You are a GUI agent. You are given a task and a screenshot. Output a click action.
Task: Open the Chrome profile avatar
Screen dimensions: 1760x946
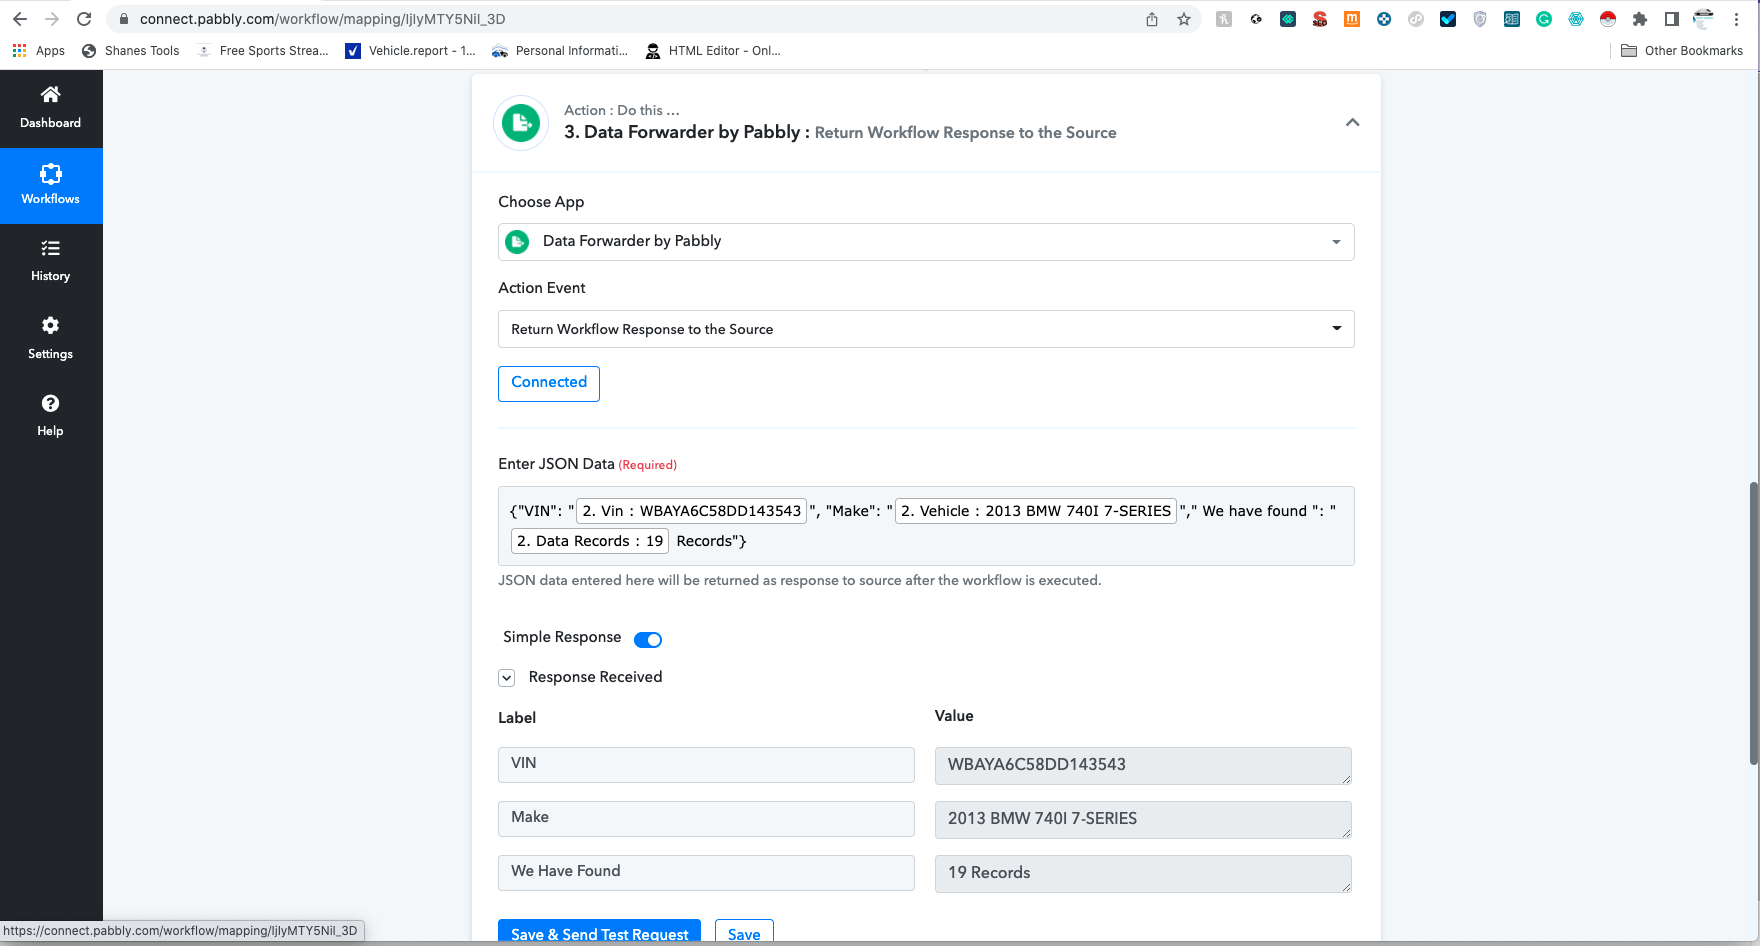[1704, 19]
